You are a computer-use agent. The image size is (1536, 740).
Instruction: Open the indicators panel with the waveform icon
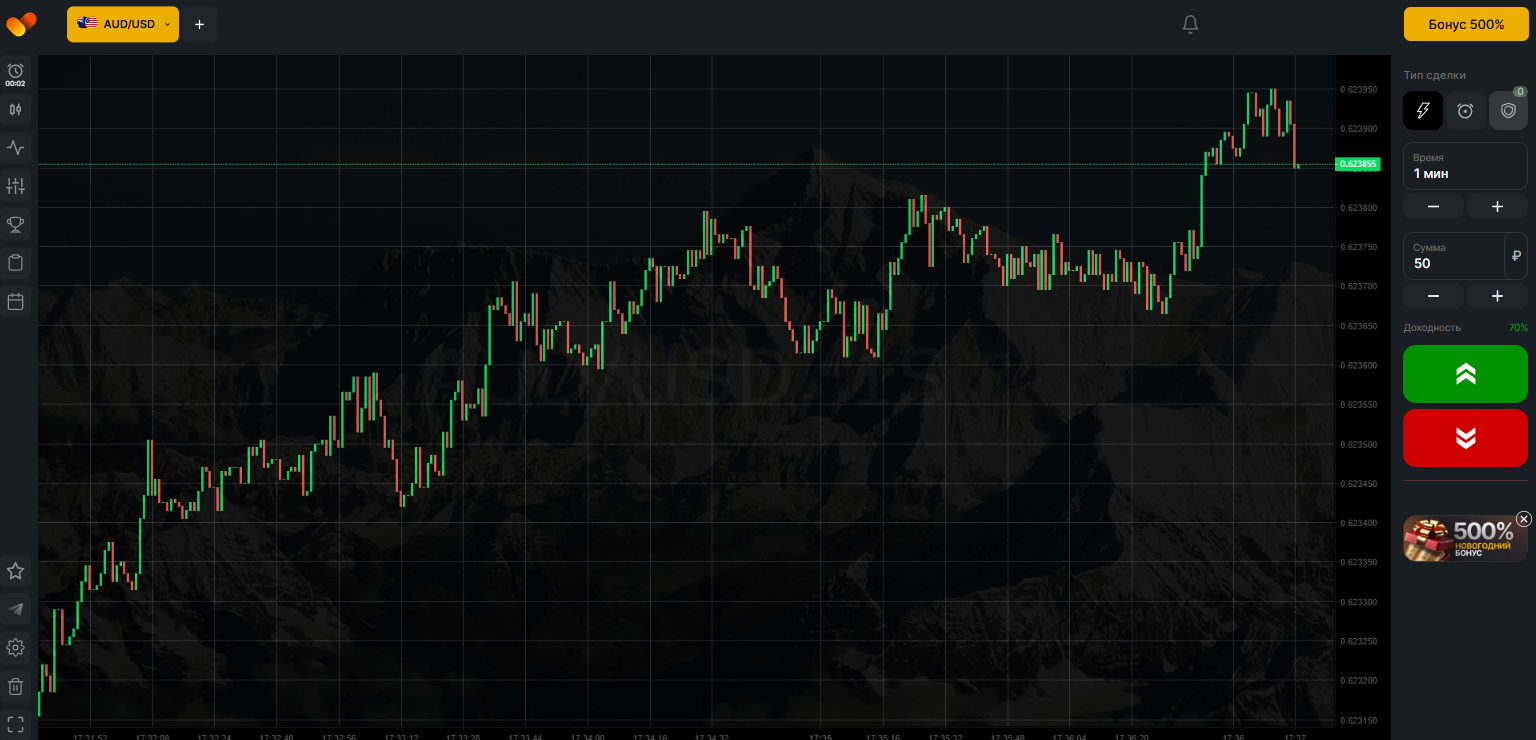pos(15,148)
